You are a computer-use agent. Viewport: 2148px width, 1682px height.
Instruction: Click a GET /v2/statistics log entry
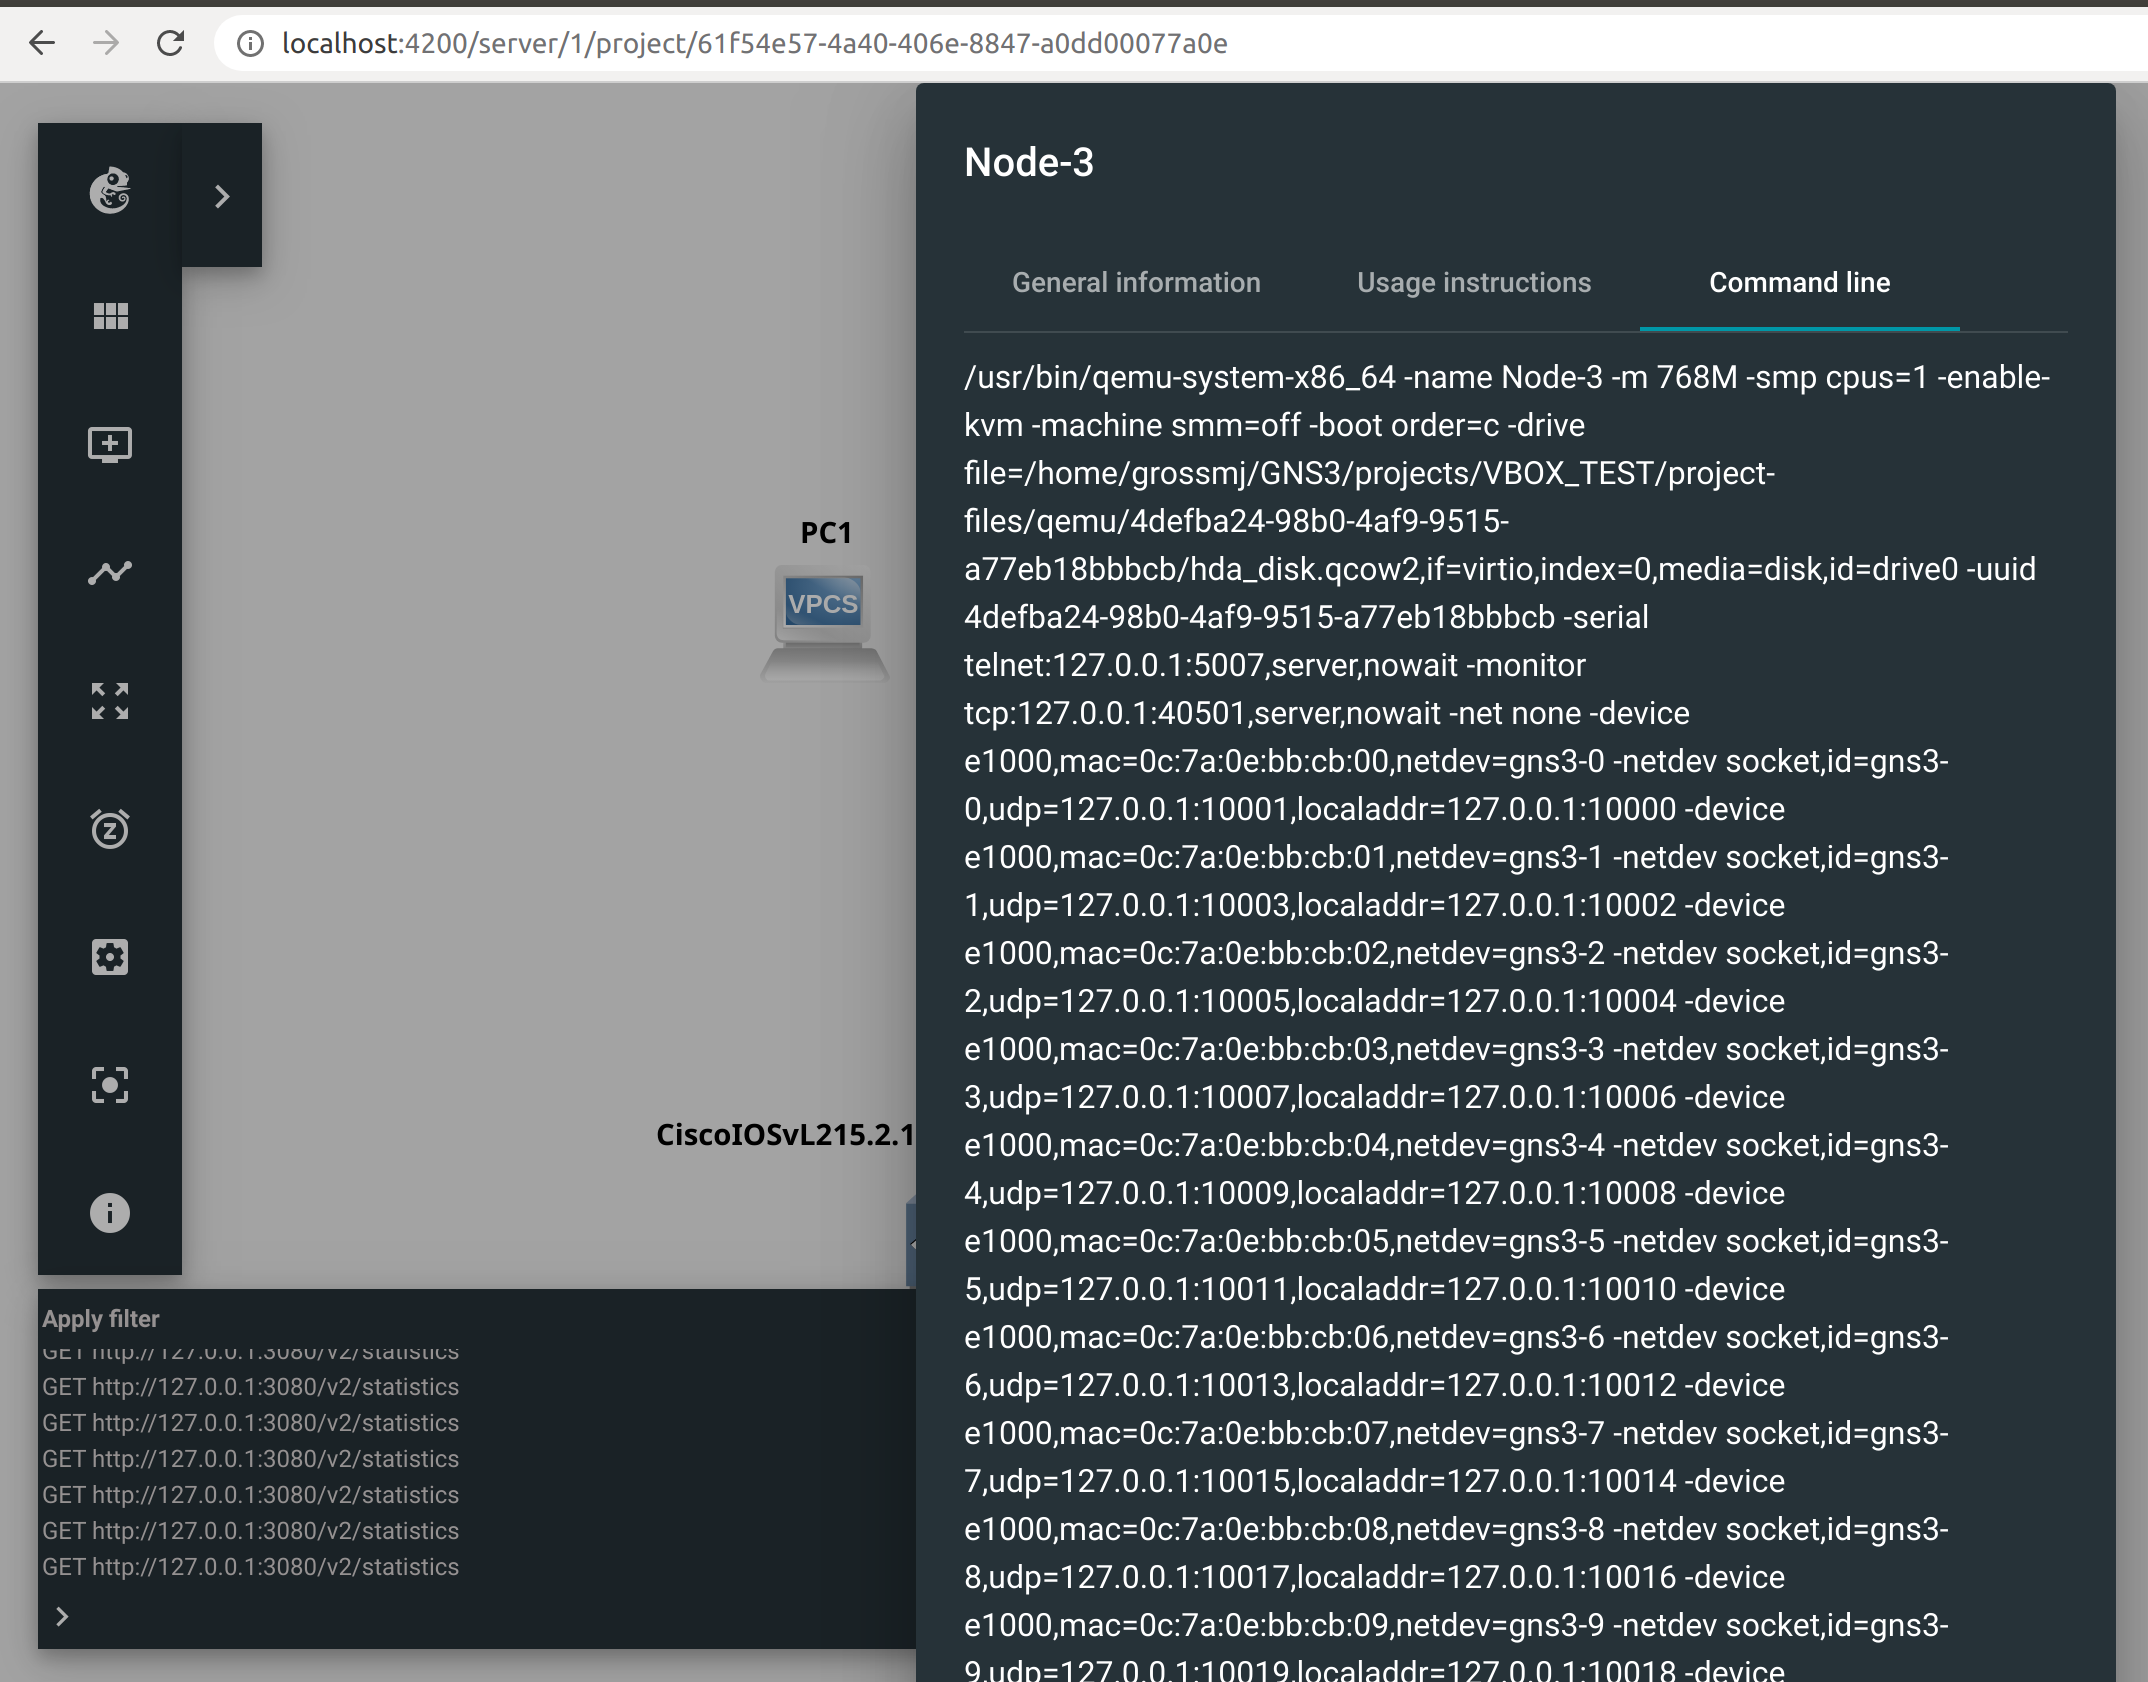(x=250, y=1459)
